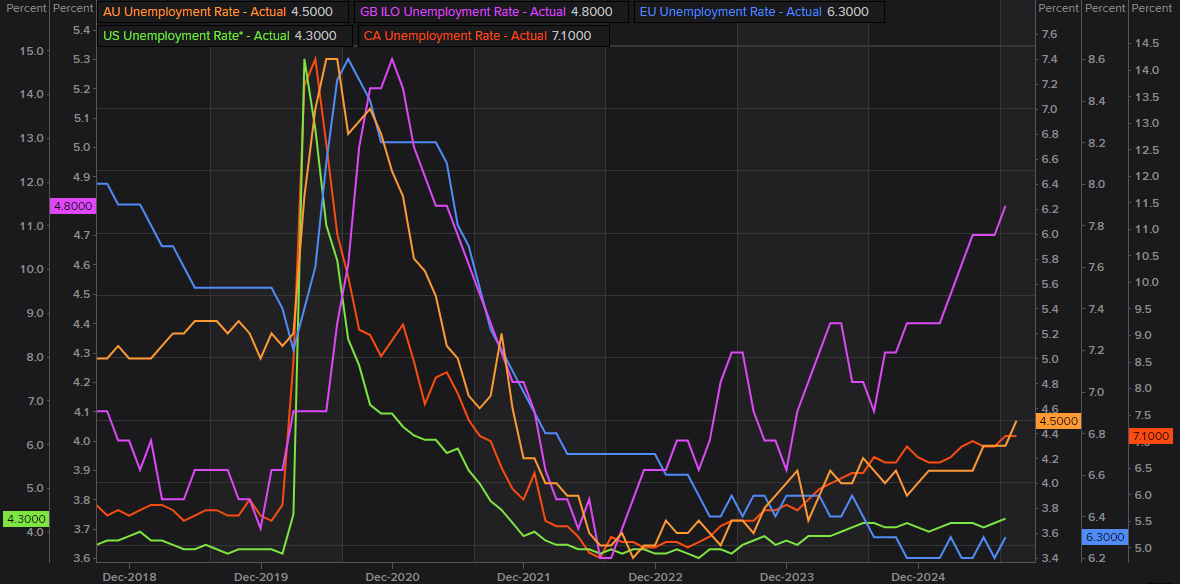Image resolution: width=1180 pixels, height=584 pixels.
Task: Select the blue 6.3000 value tag
Action: pyautogui.click(x=1104, y=537)
